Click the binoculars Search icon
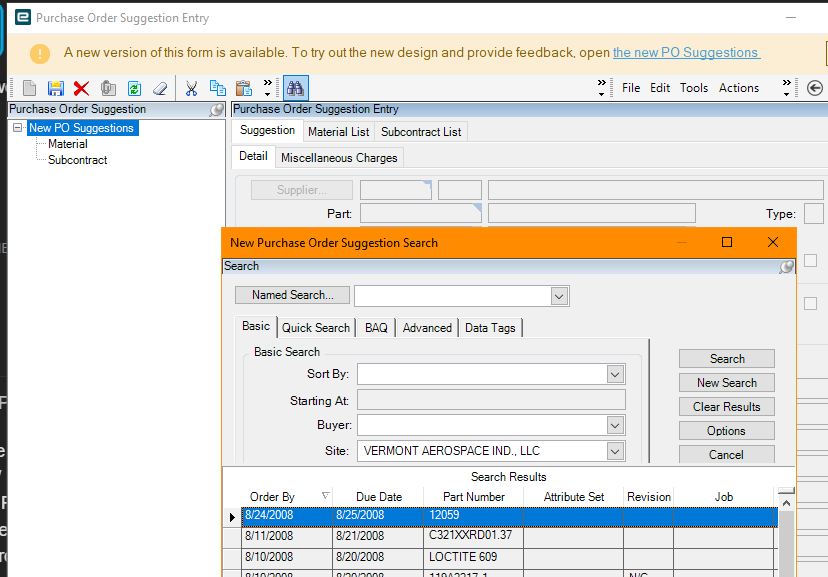The height and width of the screenshot is (577, 828). click(x=295, y=88)
